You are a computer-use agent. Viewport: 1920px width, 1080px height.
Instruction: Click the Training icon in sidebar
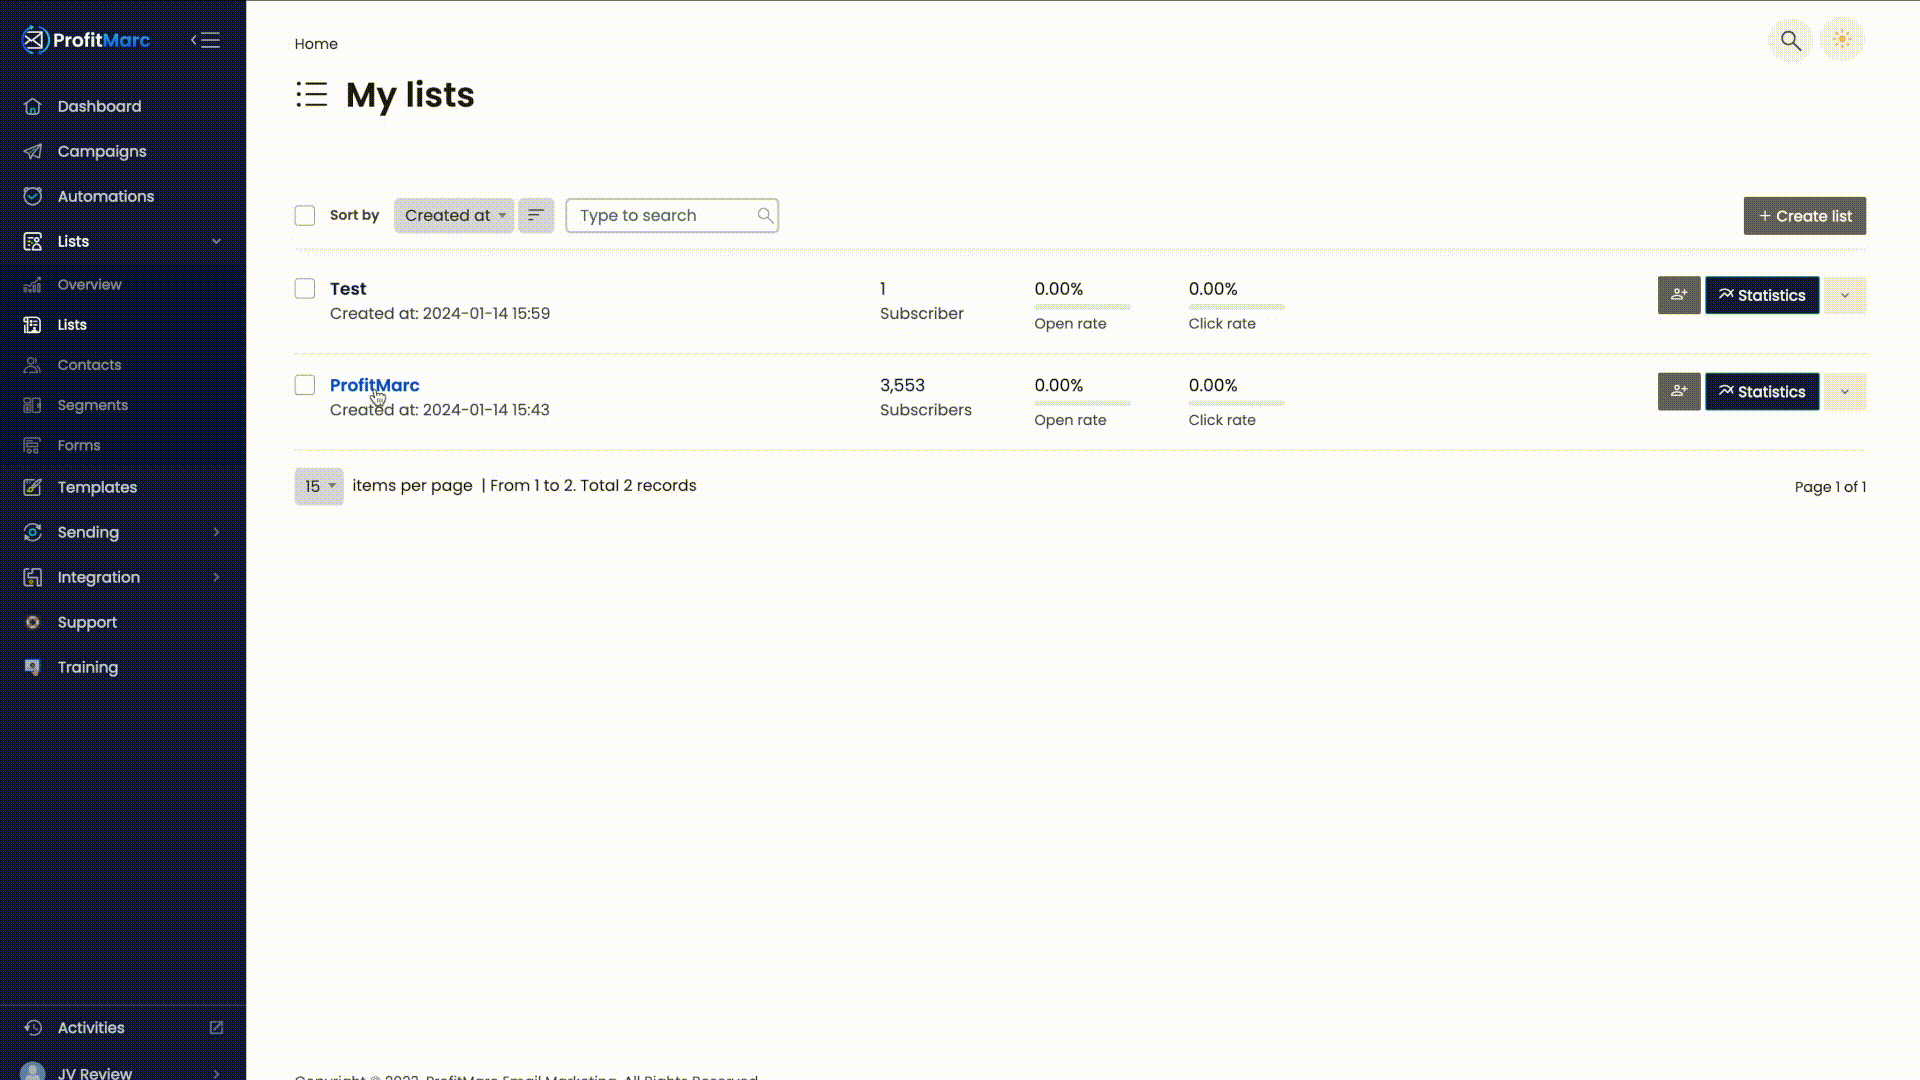[33, 667]
